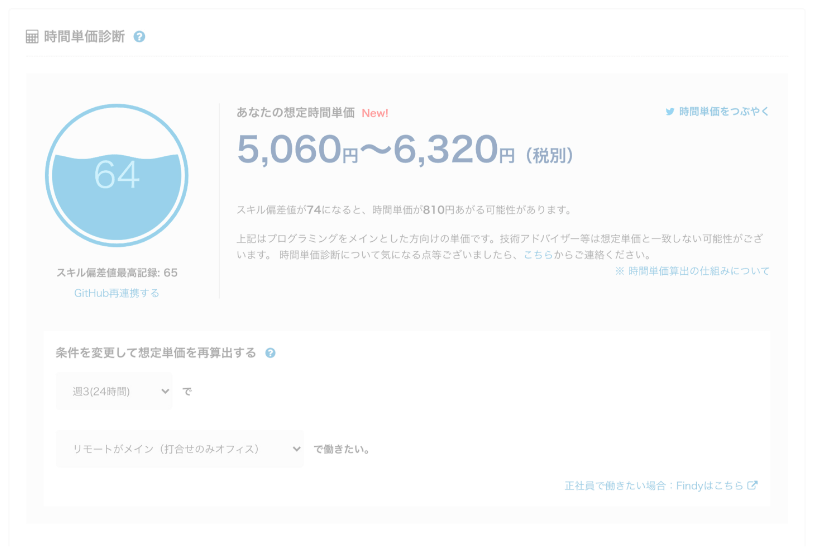
Task: Click the red New! badge
Action: coord(375,113)
